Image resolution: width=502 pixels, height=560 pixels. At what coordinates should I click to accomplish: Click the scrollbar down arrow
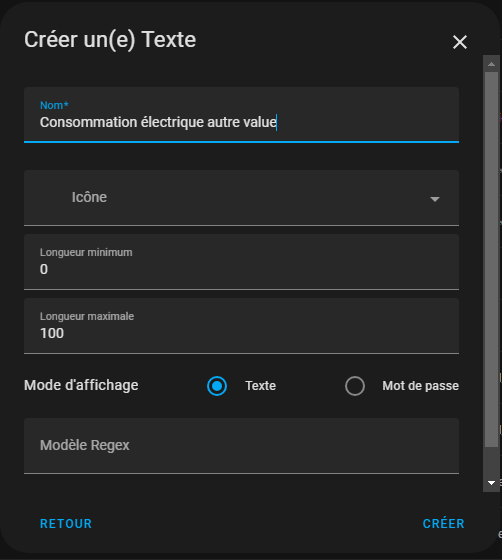point(491,483)
